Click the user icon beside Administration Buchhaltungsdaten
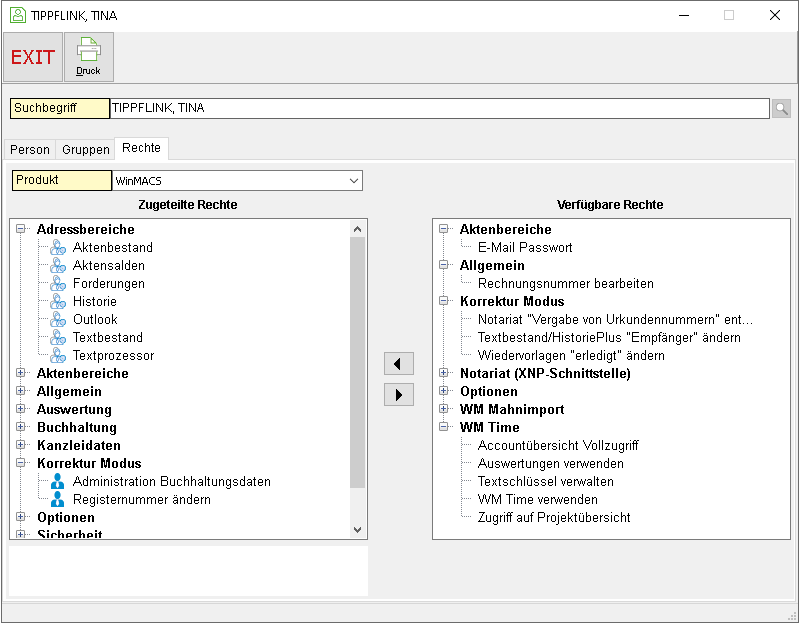800x624 pixels. (58, 481)
